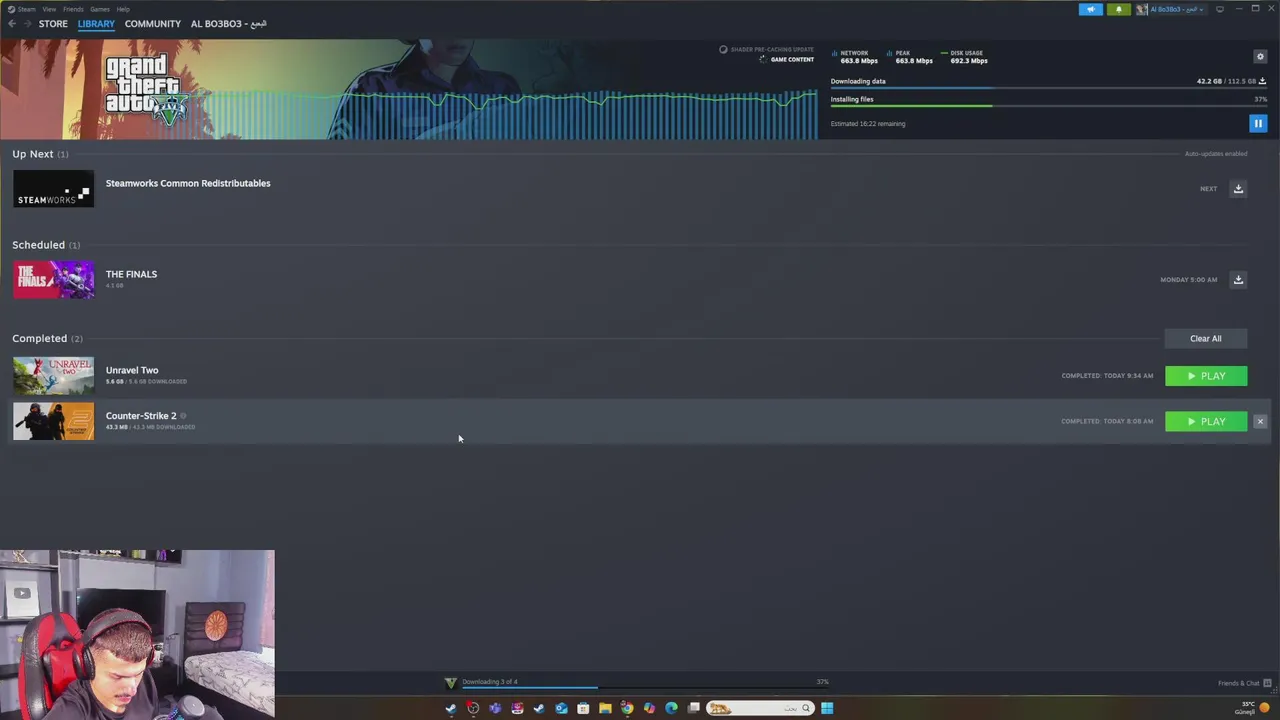
Task: Click the info icon beside Counter-Strike 2
Action: (x=183, y=416)
